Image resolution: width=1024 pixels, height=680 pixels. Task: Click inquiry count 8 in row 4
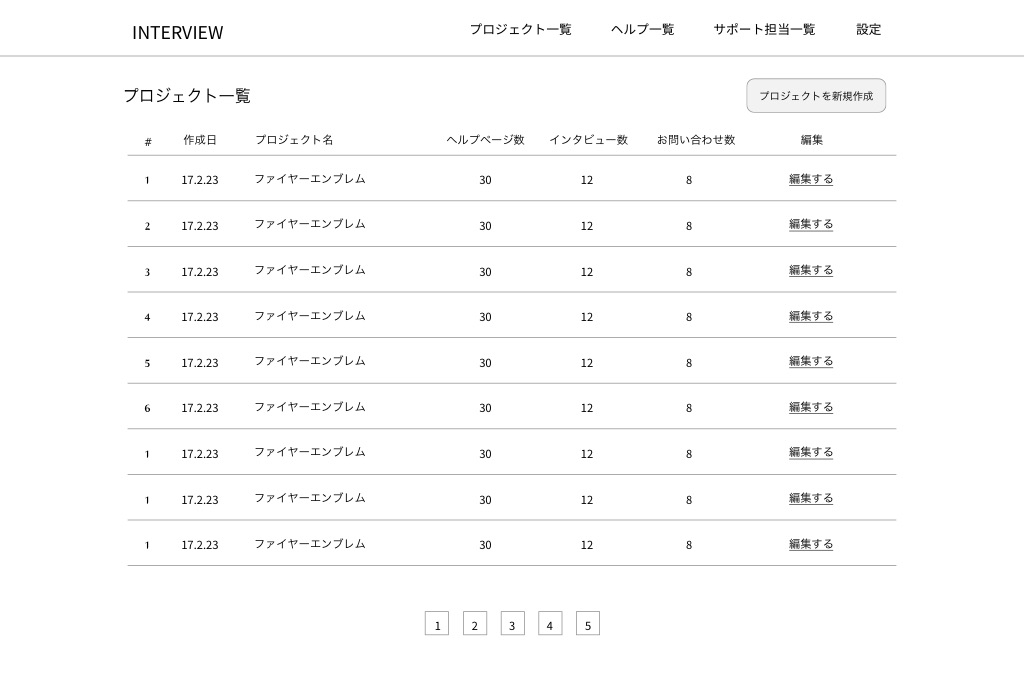pyautogui.click(x=689, y=317)
